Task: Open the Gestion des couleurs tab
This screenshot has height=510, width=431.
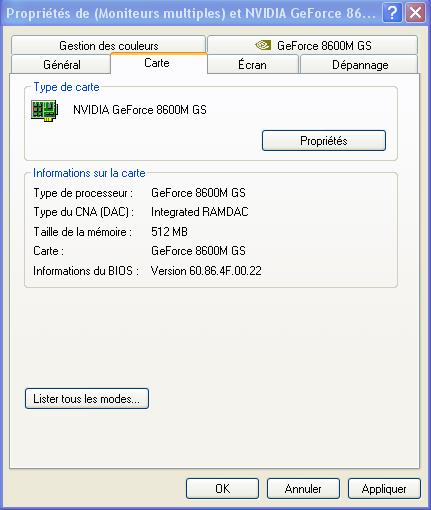Action: (108, 45)
